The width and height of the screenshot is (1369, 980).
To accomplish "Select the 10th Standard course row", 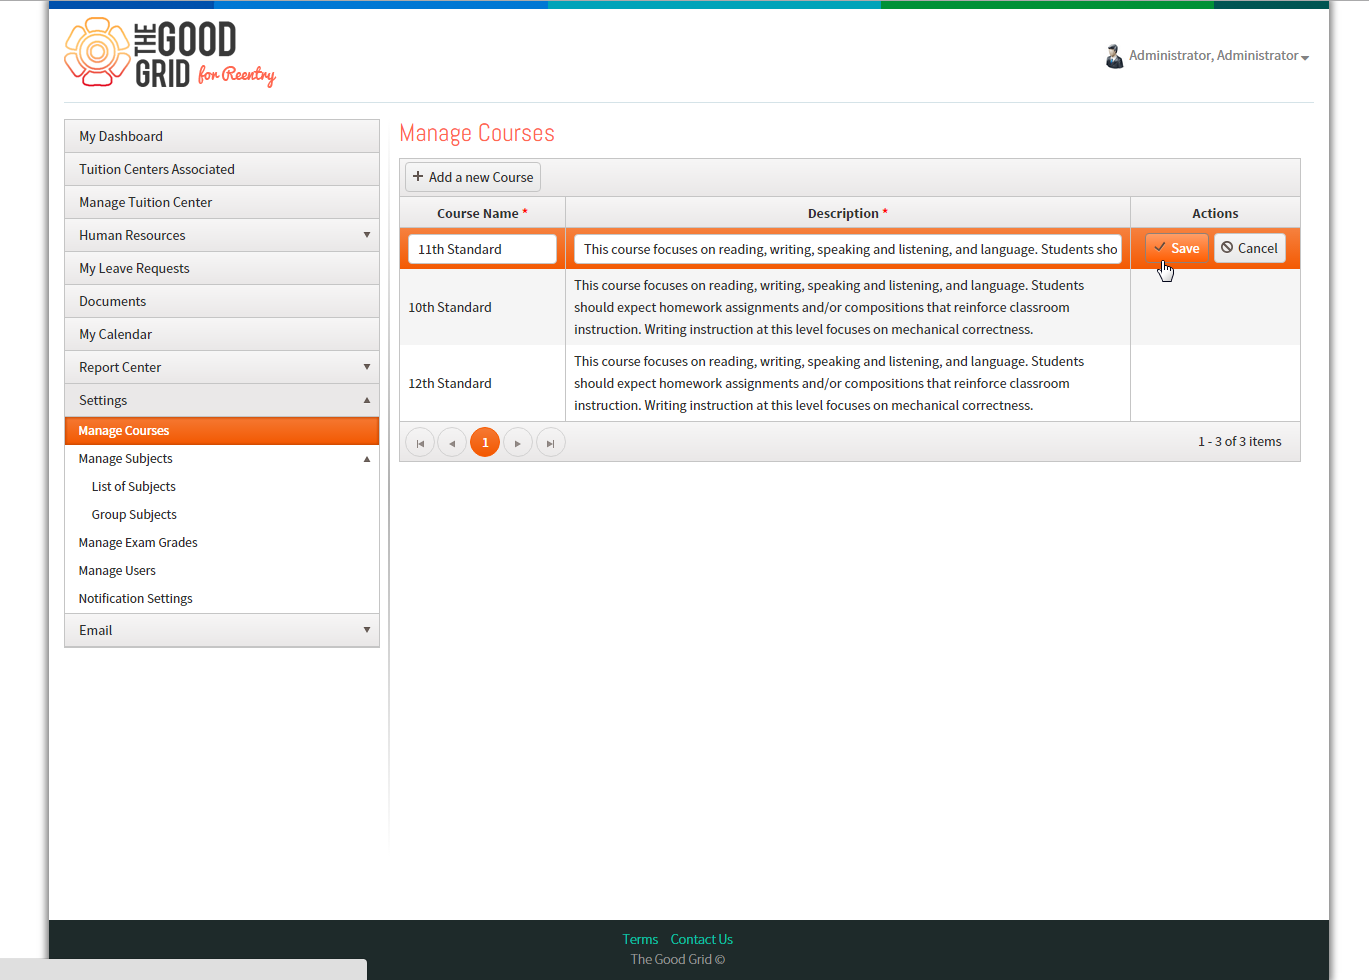I will pyautogui.click(x=850, y=307).
